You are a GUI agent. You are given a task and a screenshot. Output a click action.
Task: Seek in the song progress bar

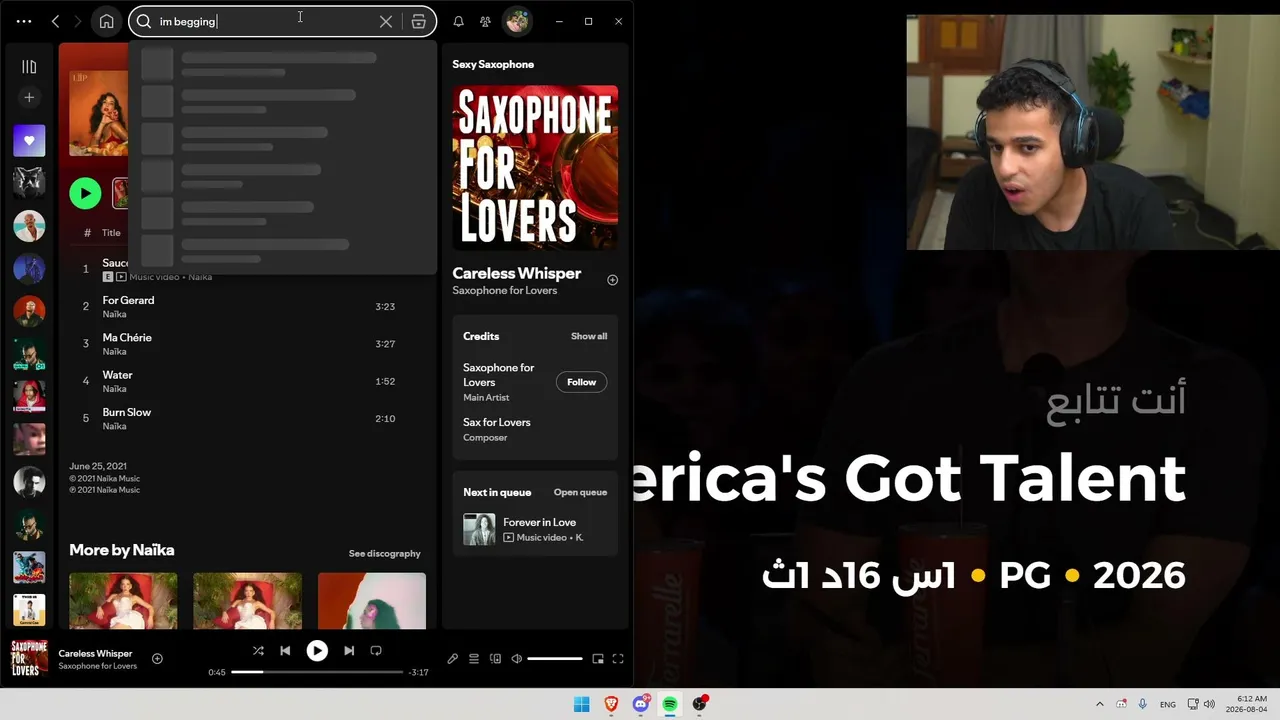(317, 672)
